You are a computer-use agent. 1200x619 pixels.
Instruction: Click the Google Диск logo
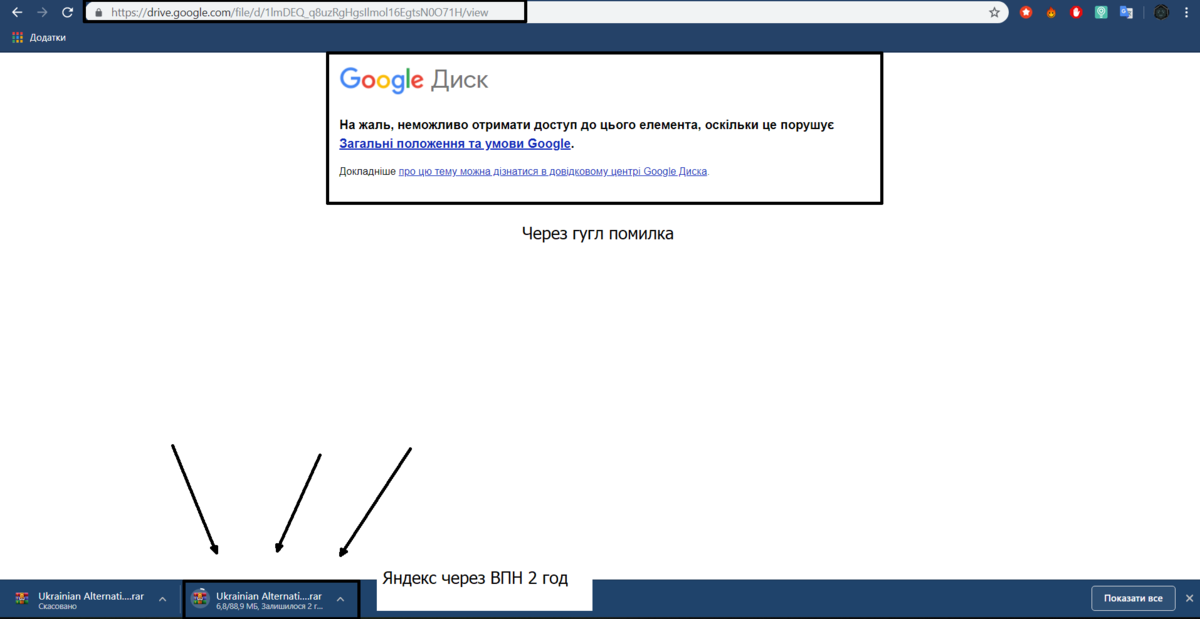click(x=414, y=80)
